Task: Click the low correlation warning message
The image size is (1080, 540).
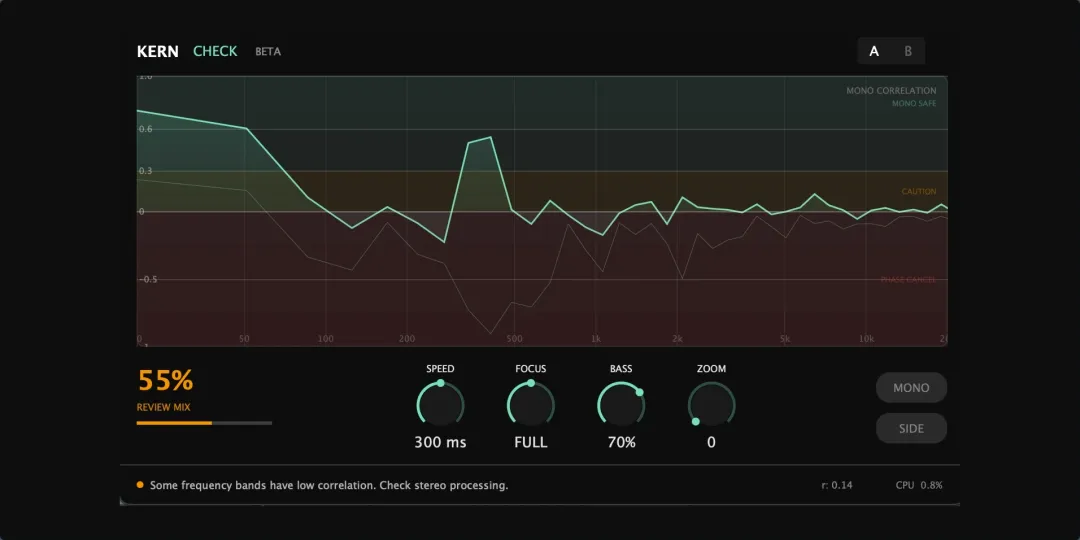Action: (x=329, y=486)
